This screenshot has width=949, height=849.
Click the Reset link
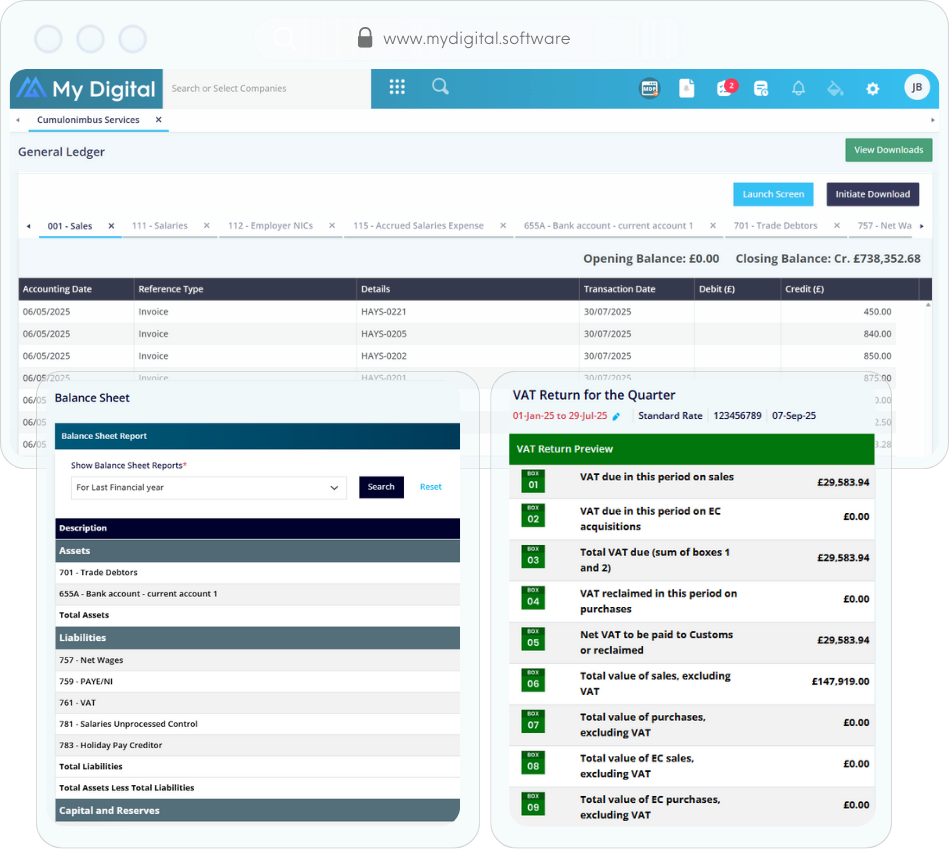pos(430,487)
